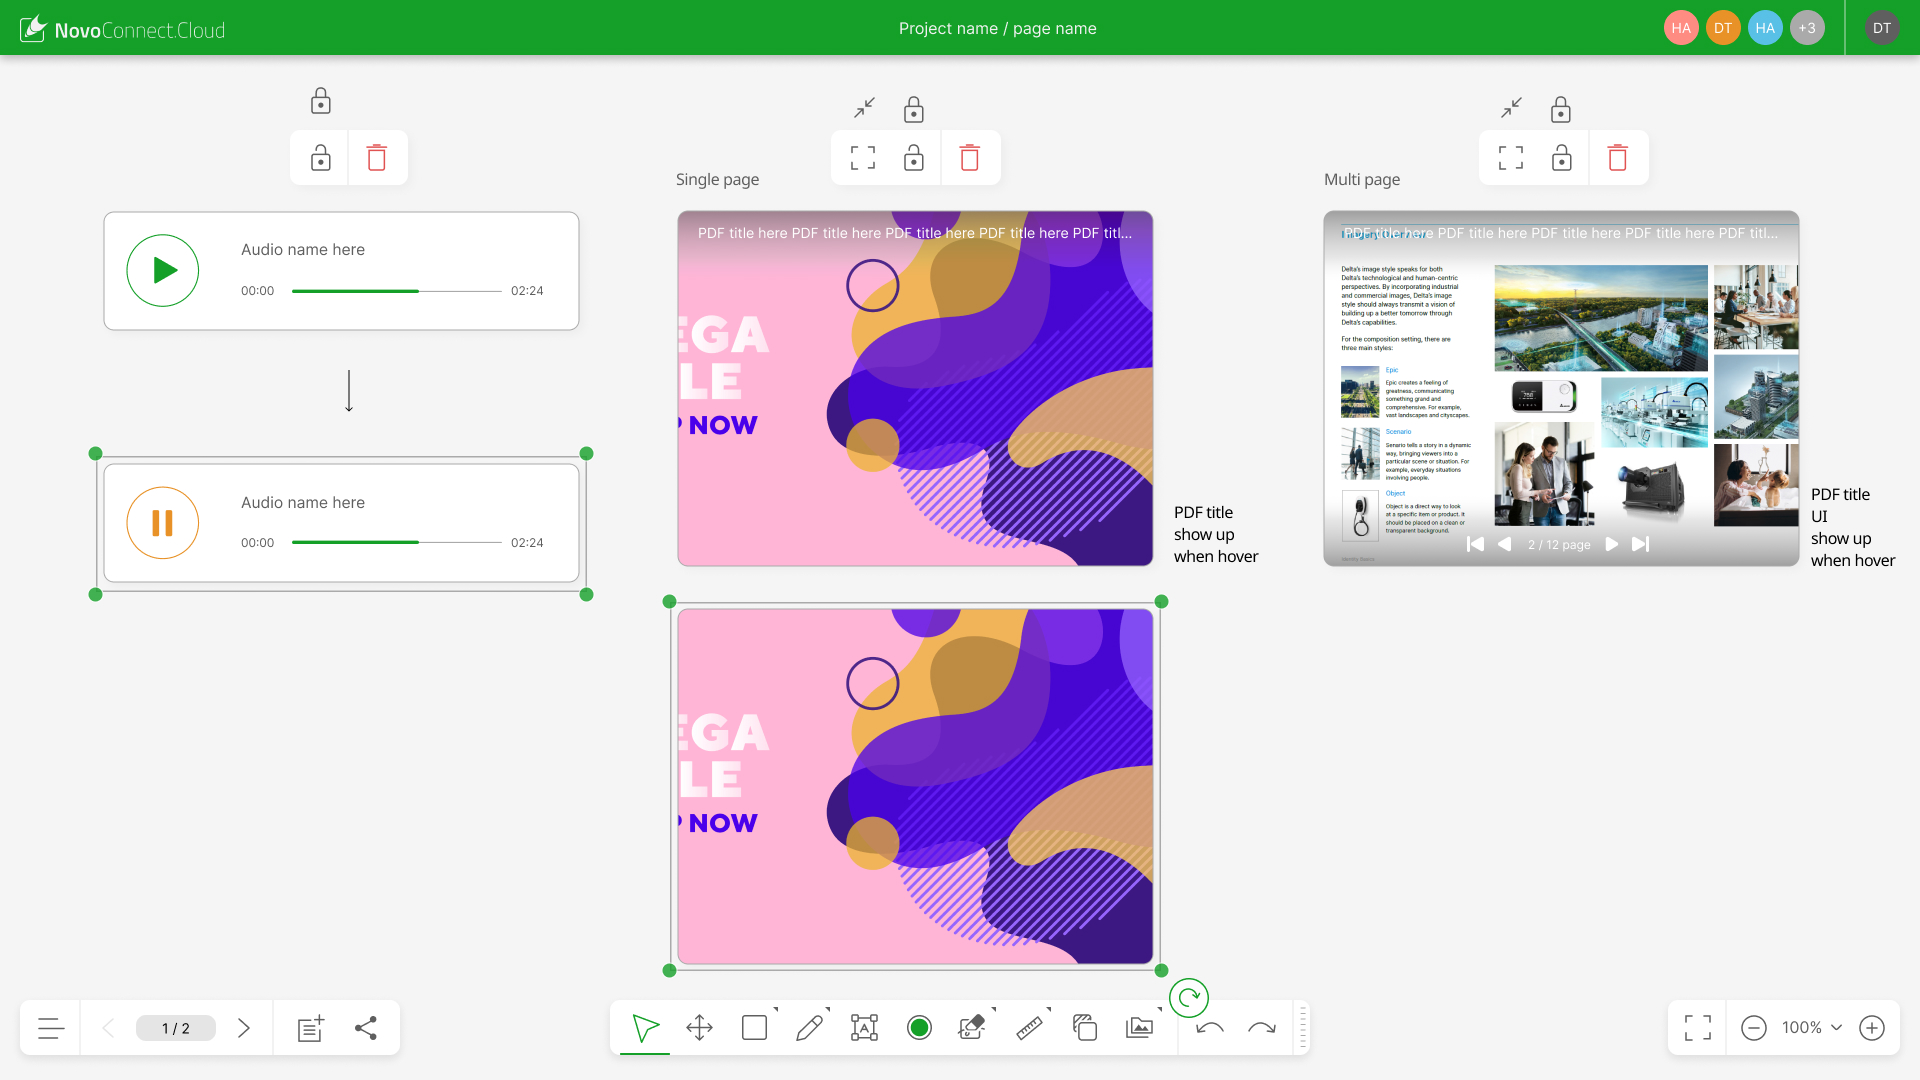1920x1080 pixels.
Task: Pick the eraser tool
Action: coord(971,1027)
